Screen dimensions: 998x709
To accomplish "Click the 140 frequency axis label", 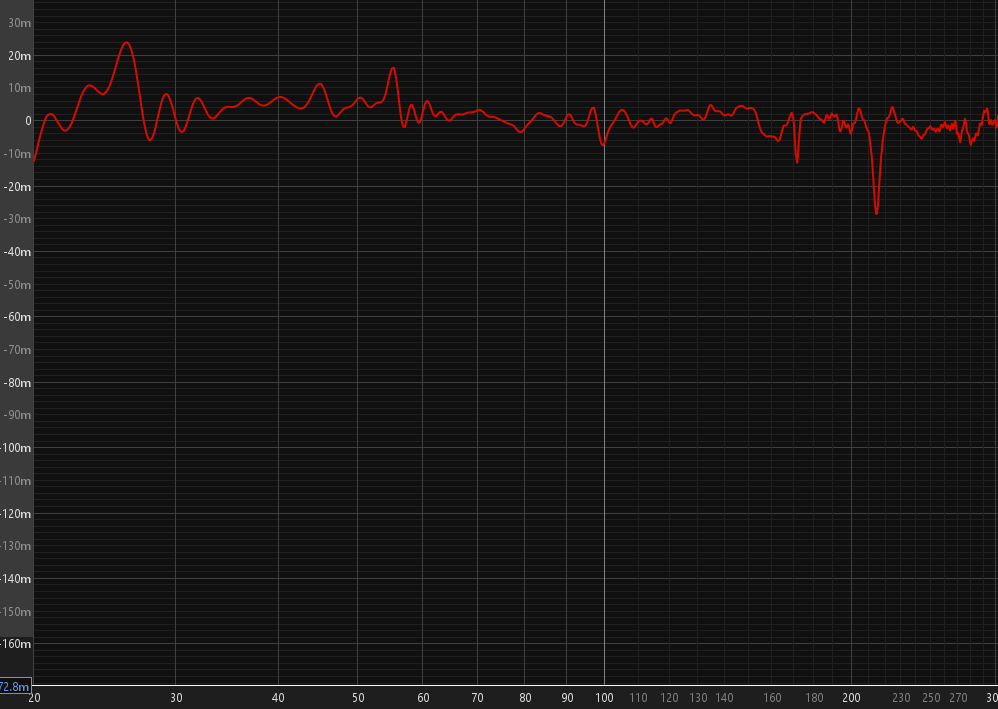I will [724, 698].
